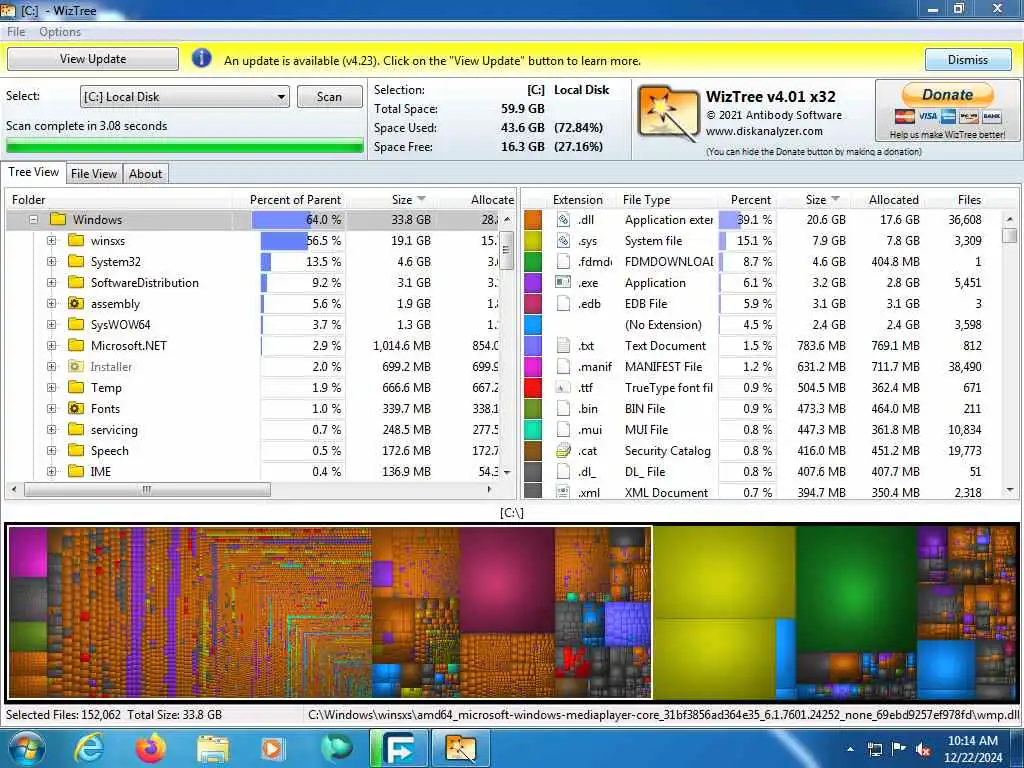The image size is (1024, 768).
Task: Click the blue info icon in update bar
Action: pos(201,59)
